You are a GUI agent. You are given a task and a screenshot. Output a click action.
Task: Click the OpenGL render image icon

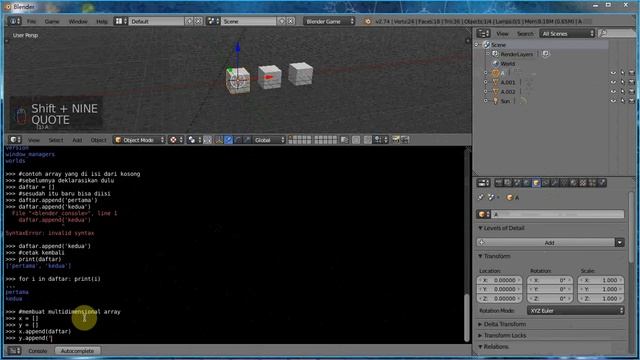coord(396,140)
